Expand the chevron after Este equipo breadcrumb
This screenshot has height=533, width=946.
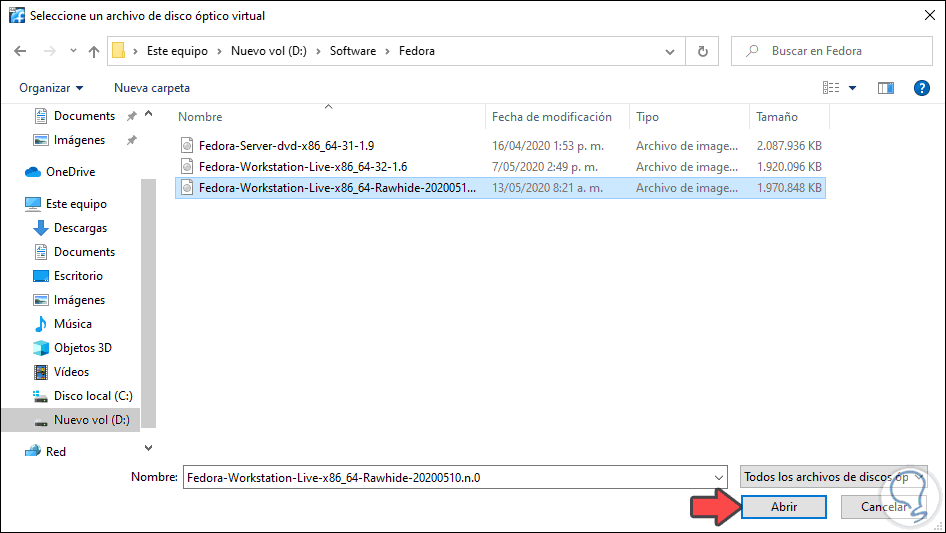220,51
